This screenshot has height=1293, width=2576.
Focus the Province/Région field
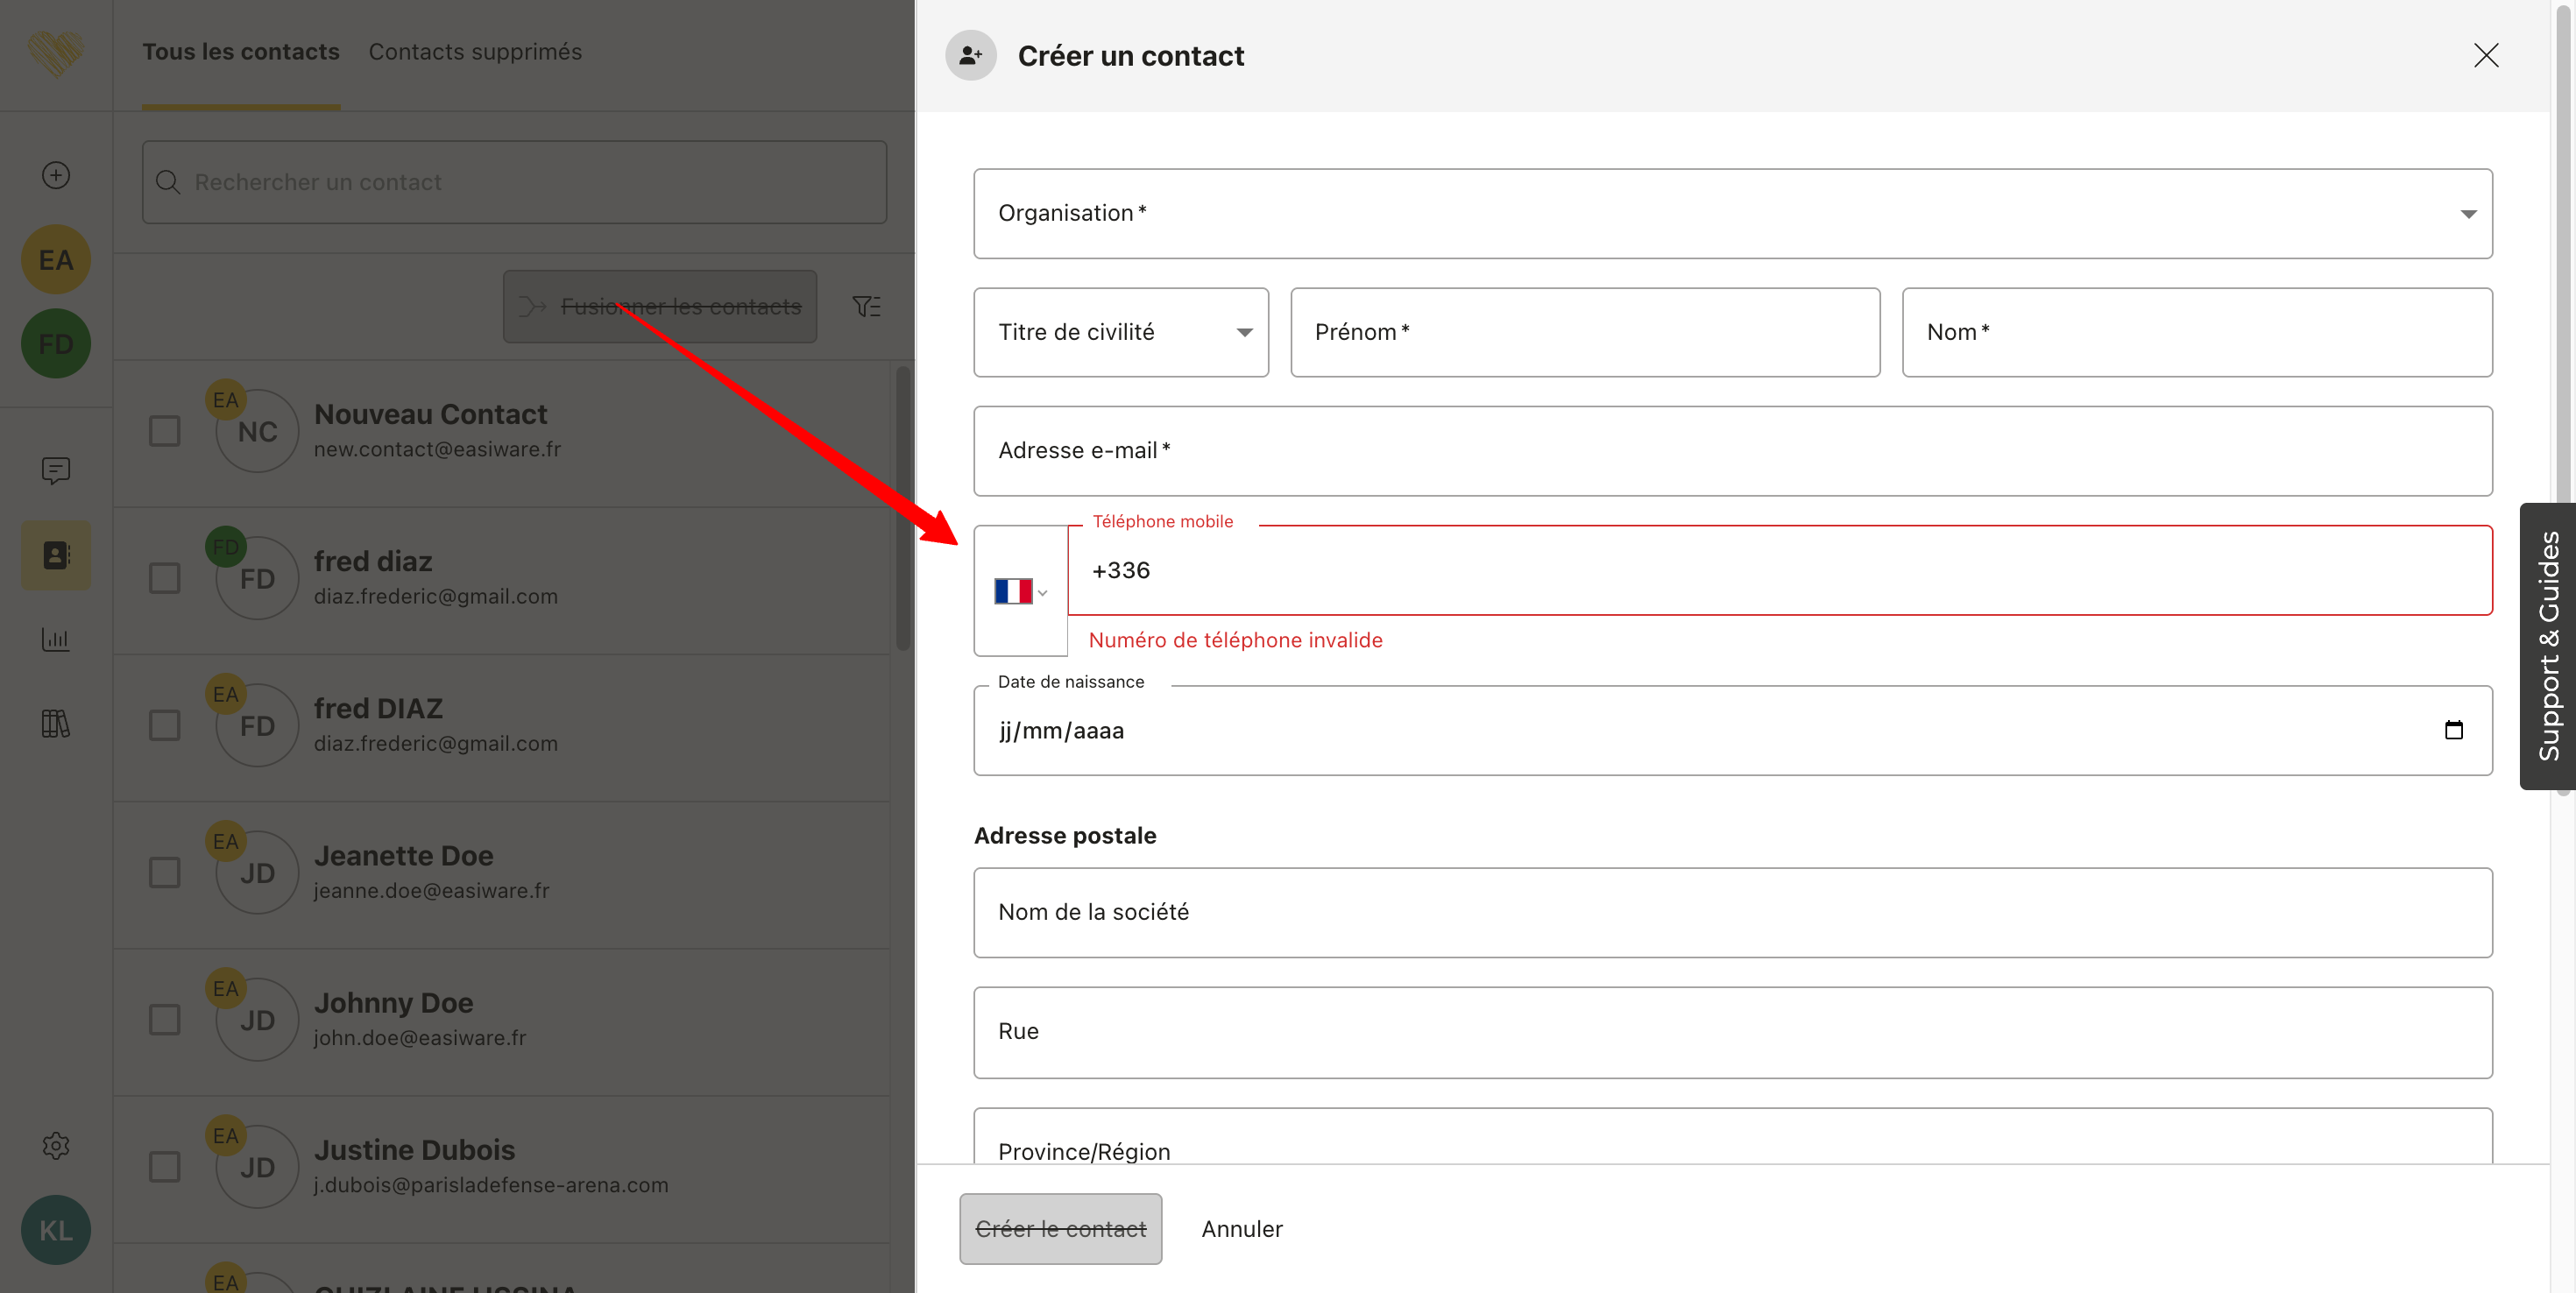click(x=1733, y=1136)
